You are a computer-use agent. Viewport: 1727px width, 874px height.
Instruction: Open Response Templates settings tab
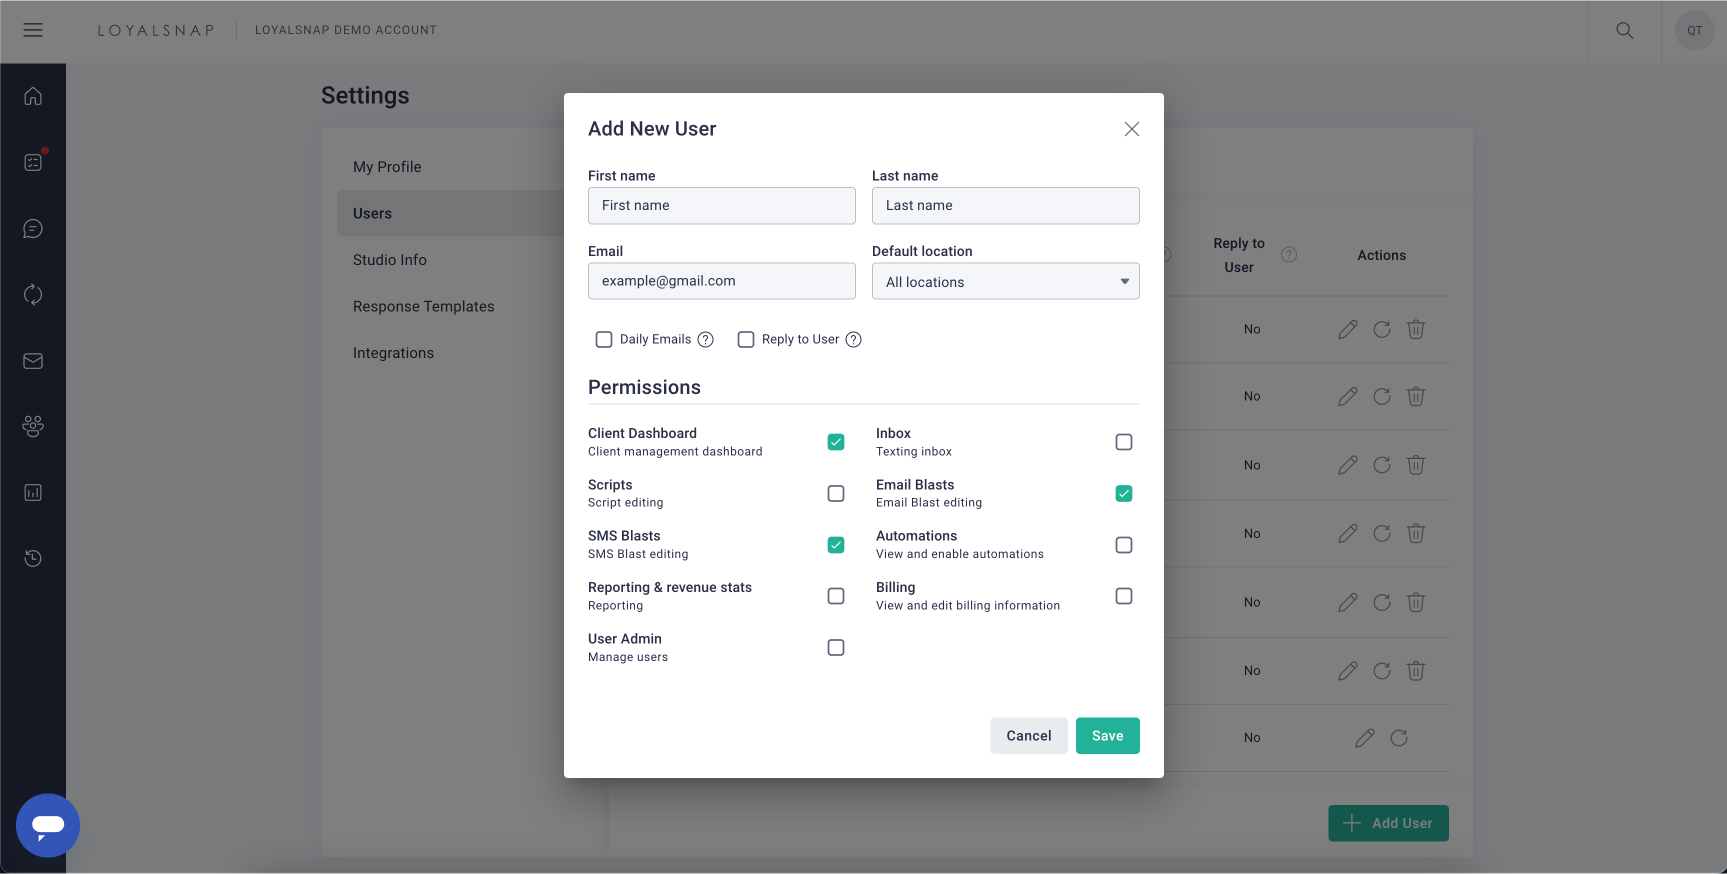click(x=424, y=307)
